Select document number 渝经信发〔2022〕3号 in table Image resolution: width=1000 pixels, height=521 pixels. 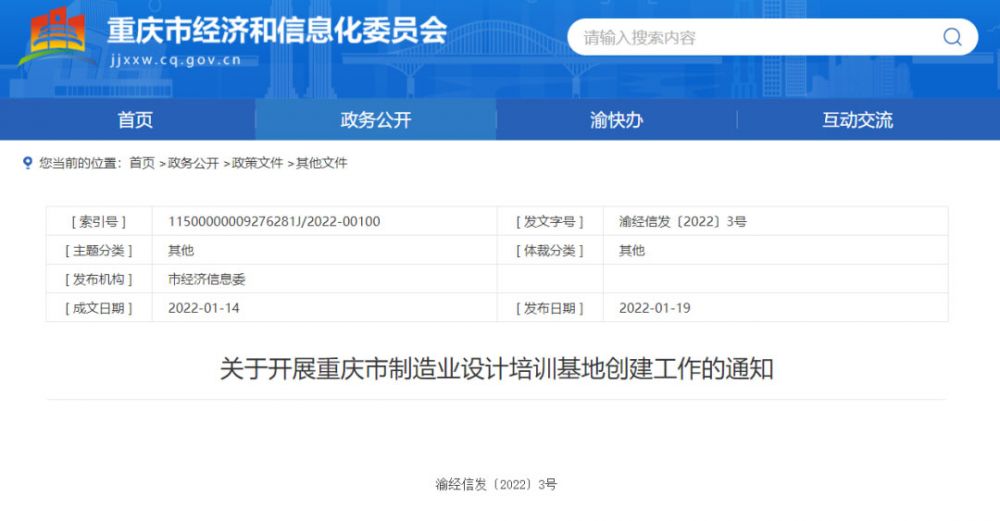tap(682, 221)
